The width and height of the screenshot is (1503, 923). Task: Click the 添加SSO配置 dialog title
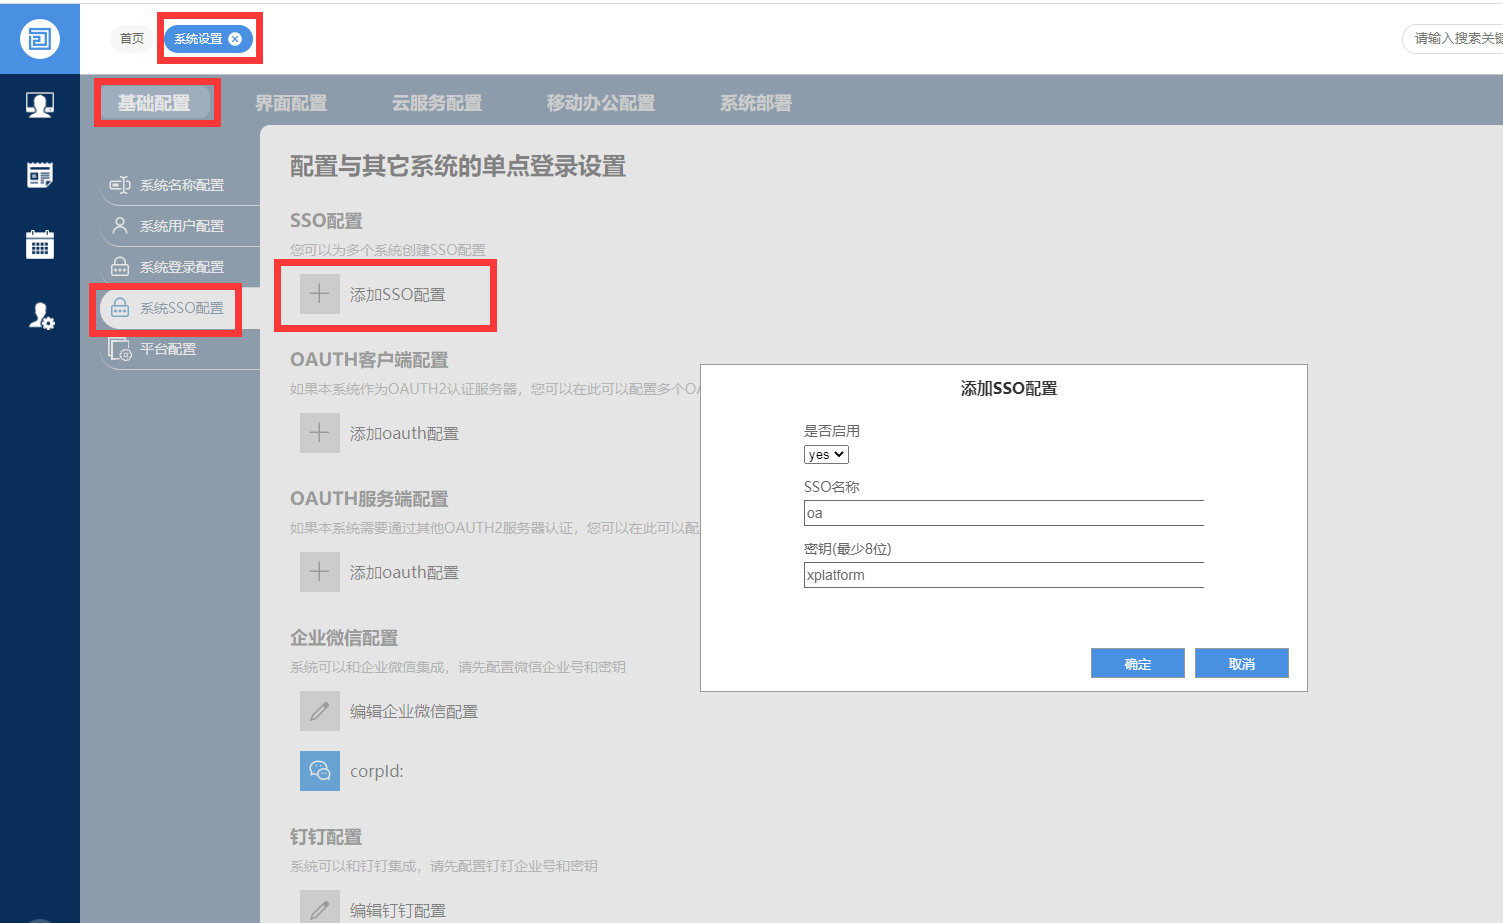point(1009,388)
